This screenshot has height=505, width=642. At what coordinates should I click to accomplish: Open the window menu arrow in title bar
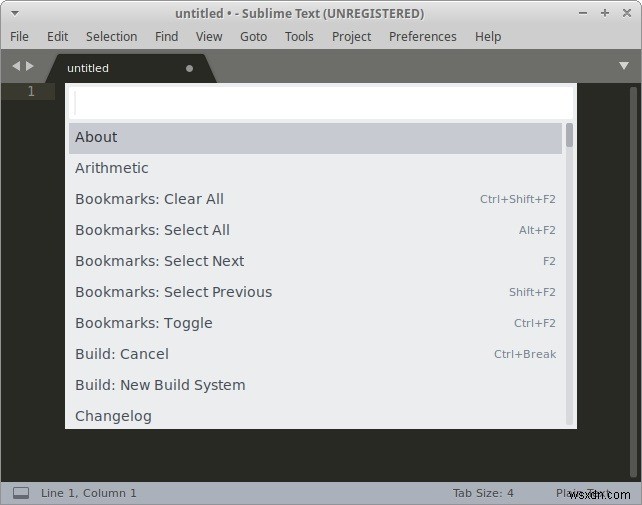[15, 14]
